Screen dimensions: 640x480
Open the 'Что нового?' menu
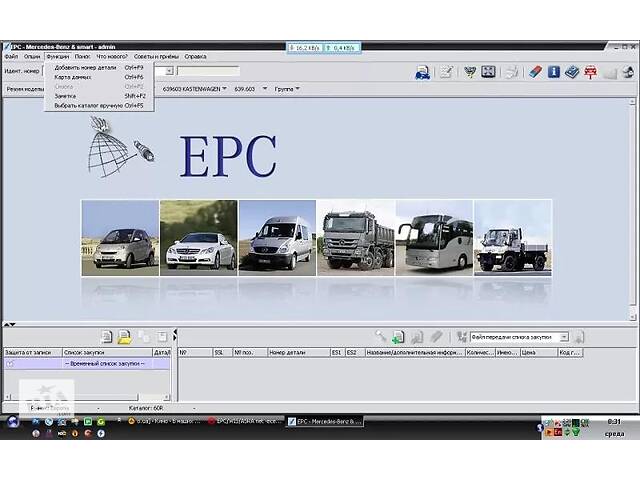[x=112, y=56]
